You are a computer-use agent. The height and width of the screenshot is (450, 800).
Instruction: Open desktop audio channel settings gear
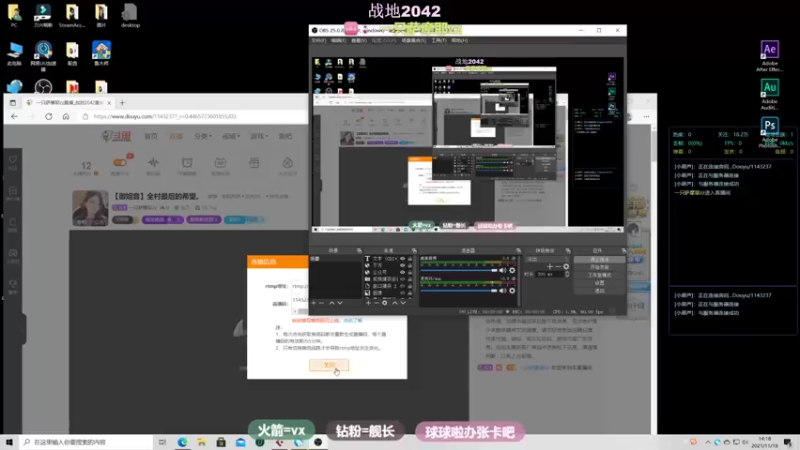512,270
